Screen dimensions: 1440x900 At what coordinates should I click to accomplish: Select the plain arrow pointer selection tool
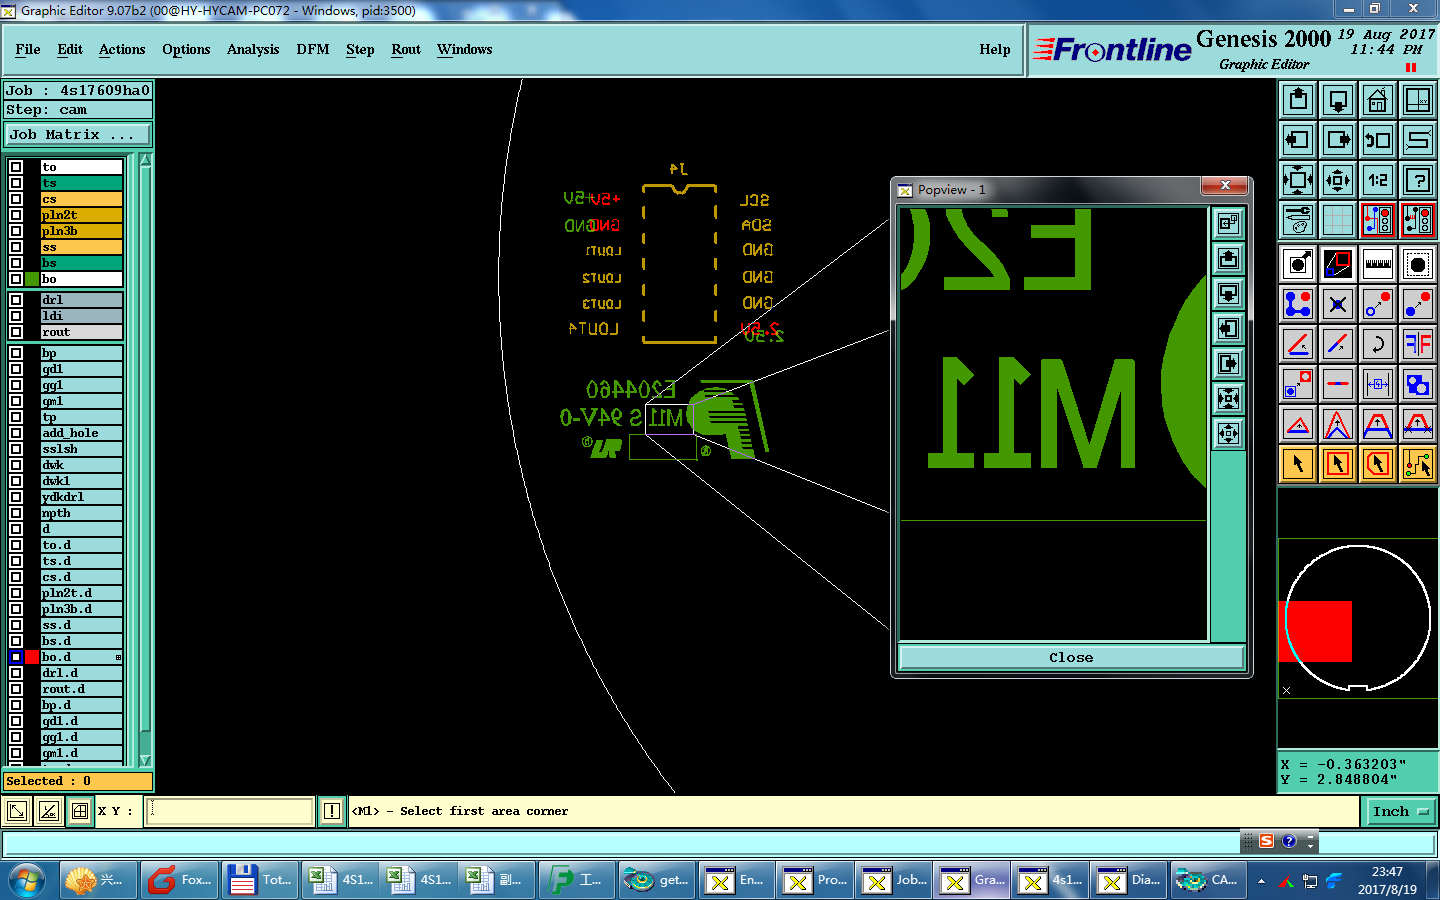pos(1298,464)
